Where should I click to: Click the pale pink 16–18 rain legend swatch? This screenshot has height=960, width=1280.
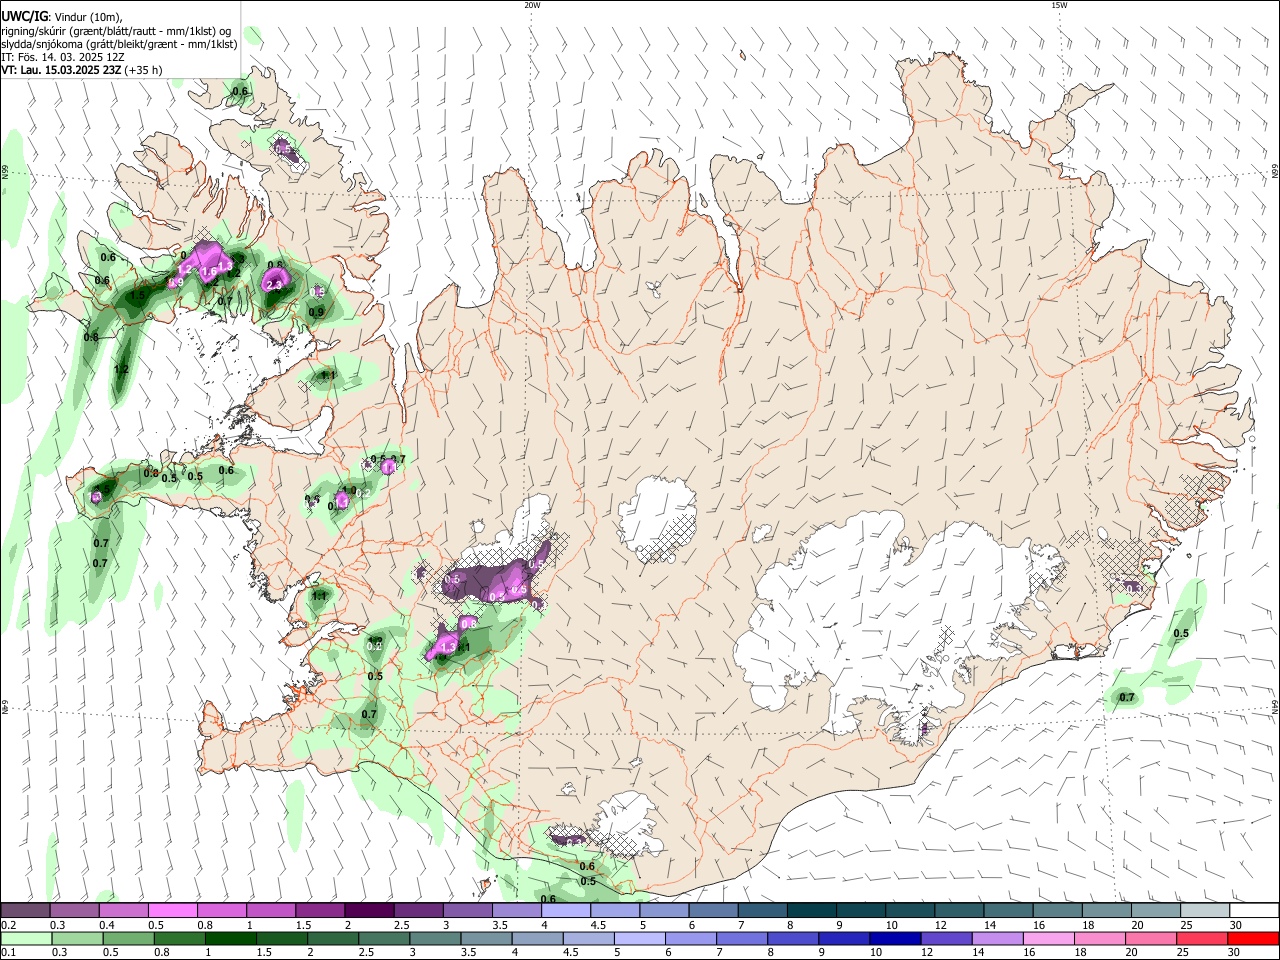pos(1050,939)
